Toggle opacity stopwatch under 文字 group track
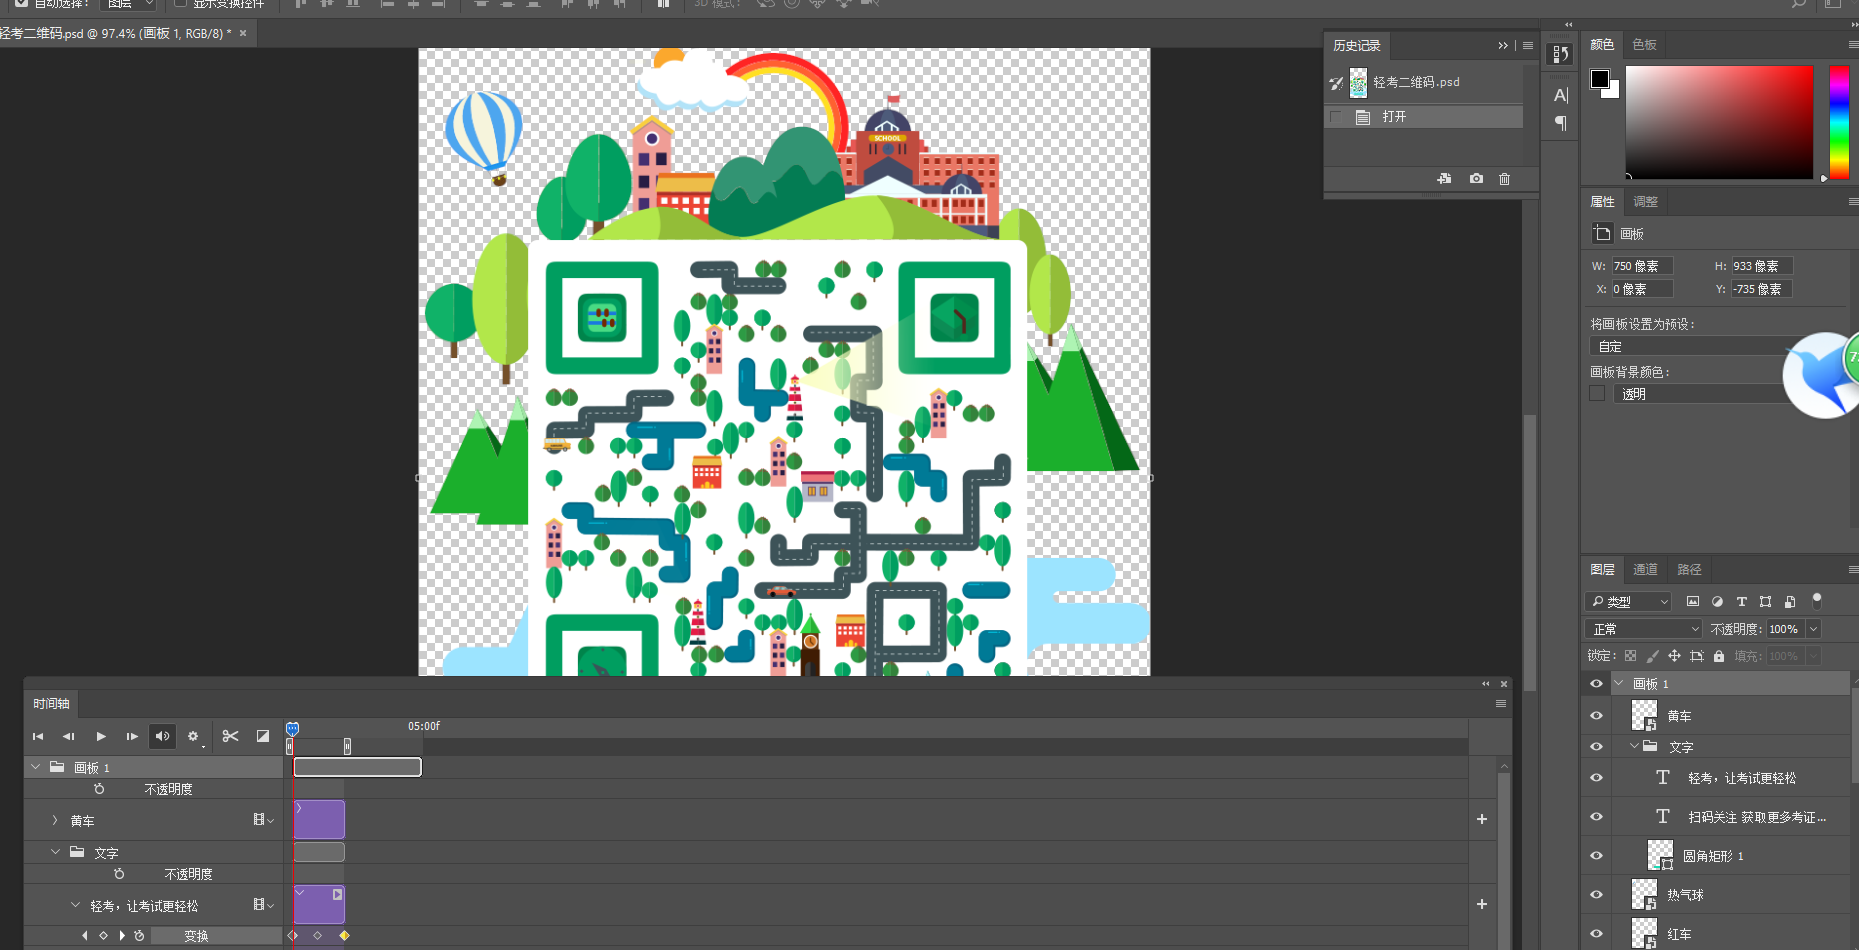Viewport: 1859px width, 950px height. (119, 874)
